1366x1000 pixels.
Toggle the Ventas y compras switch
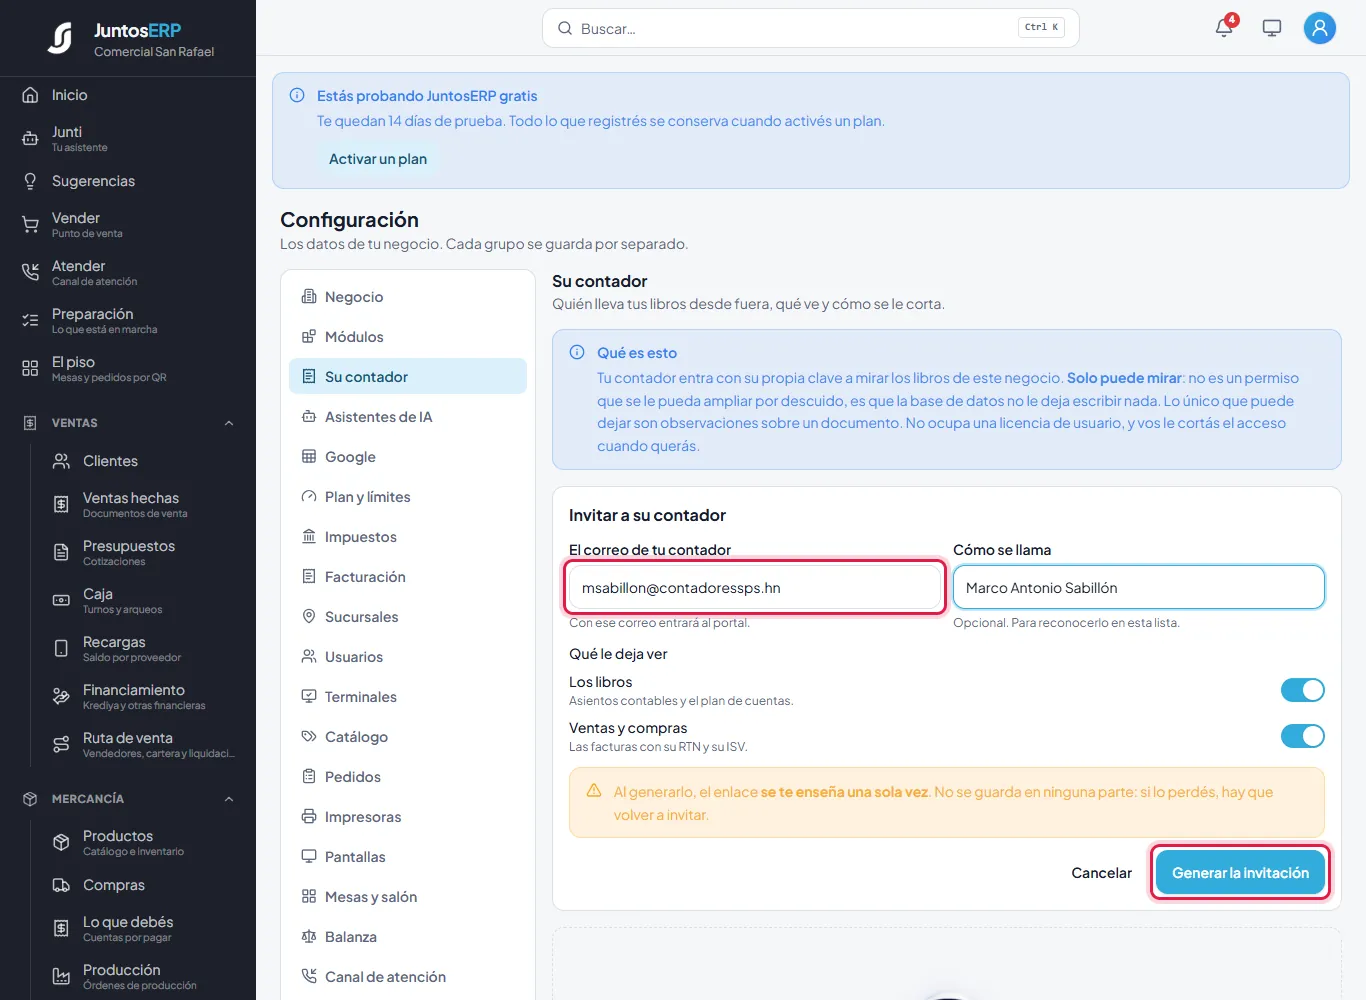click(x=1302, y=736)
